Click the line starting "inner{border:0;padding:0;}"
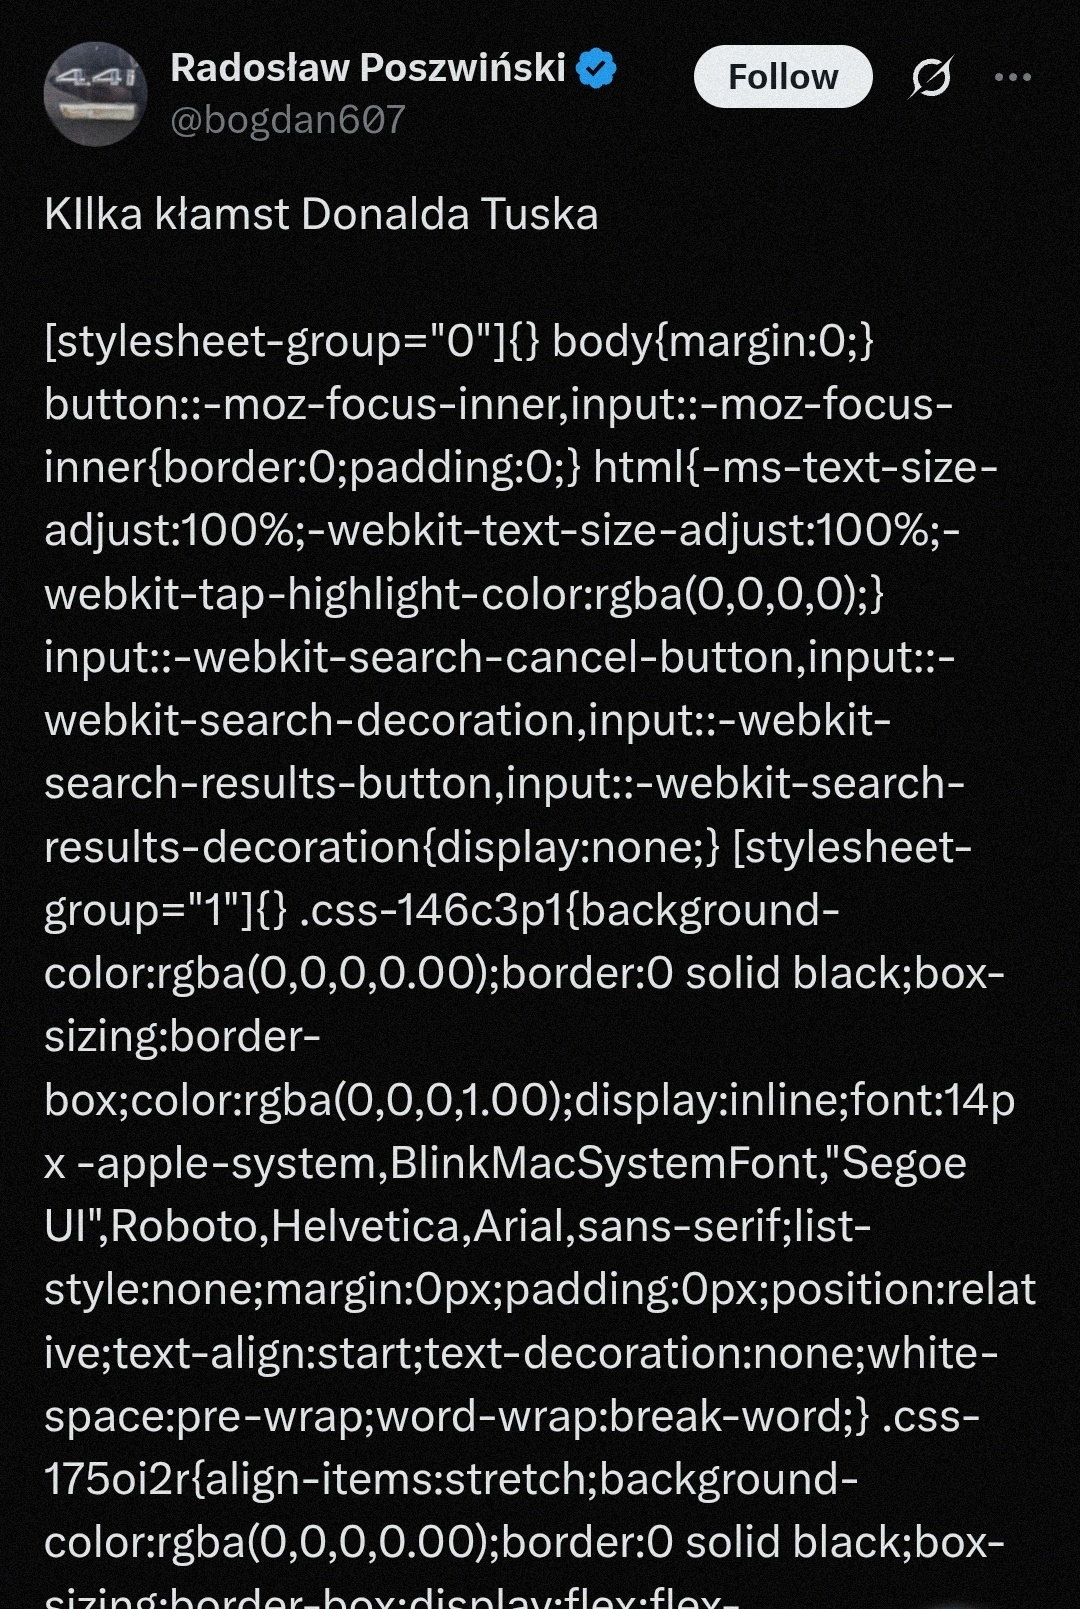 pos(520,468)
